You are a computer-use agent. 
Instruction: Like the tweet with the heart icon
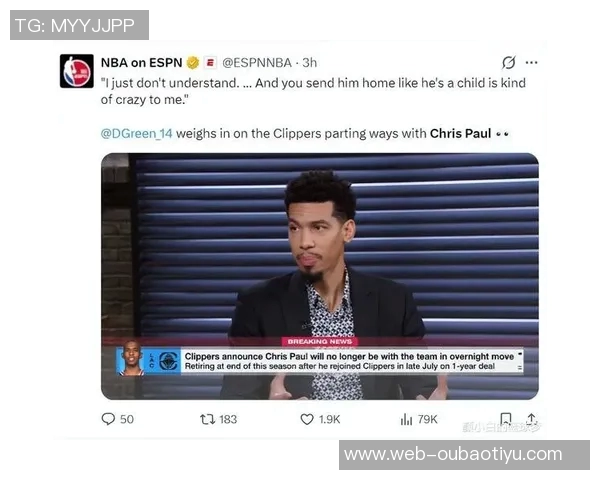[x=307, y=420]
